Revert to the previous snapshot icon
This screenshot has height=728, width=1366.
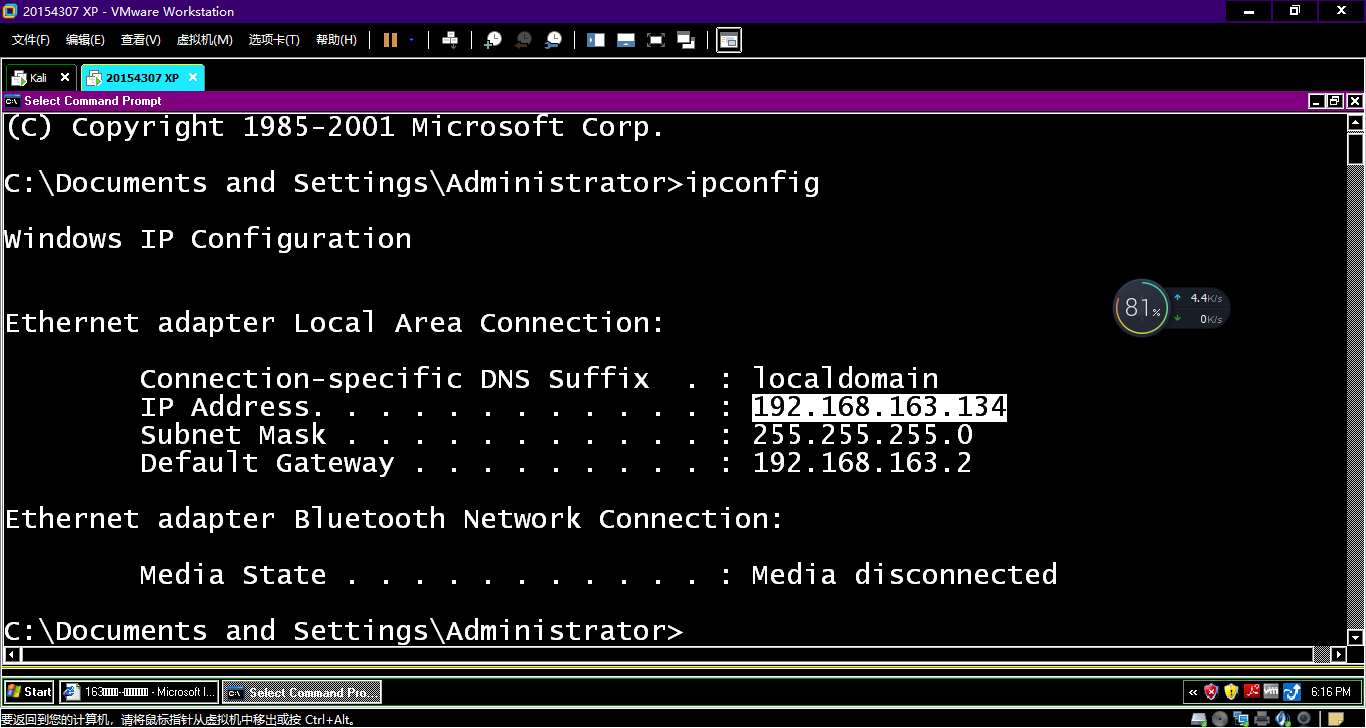523,40
